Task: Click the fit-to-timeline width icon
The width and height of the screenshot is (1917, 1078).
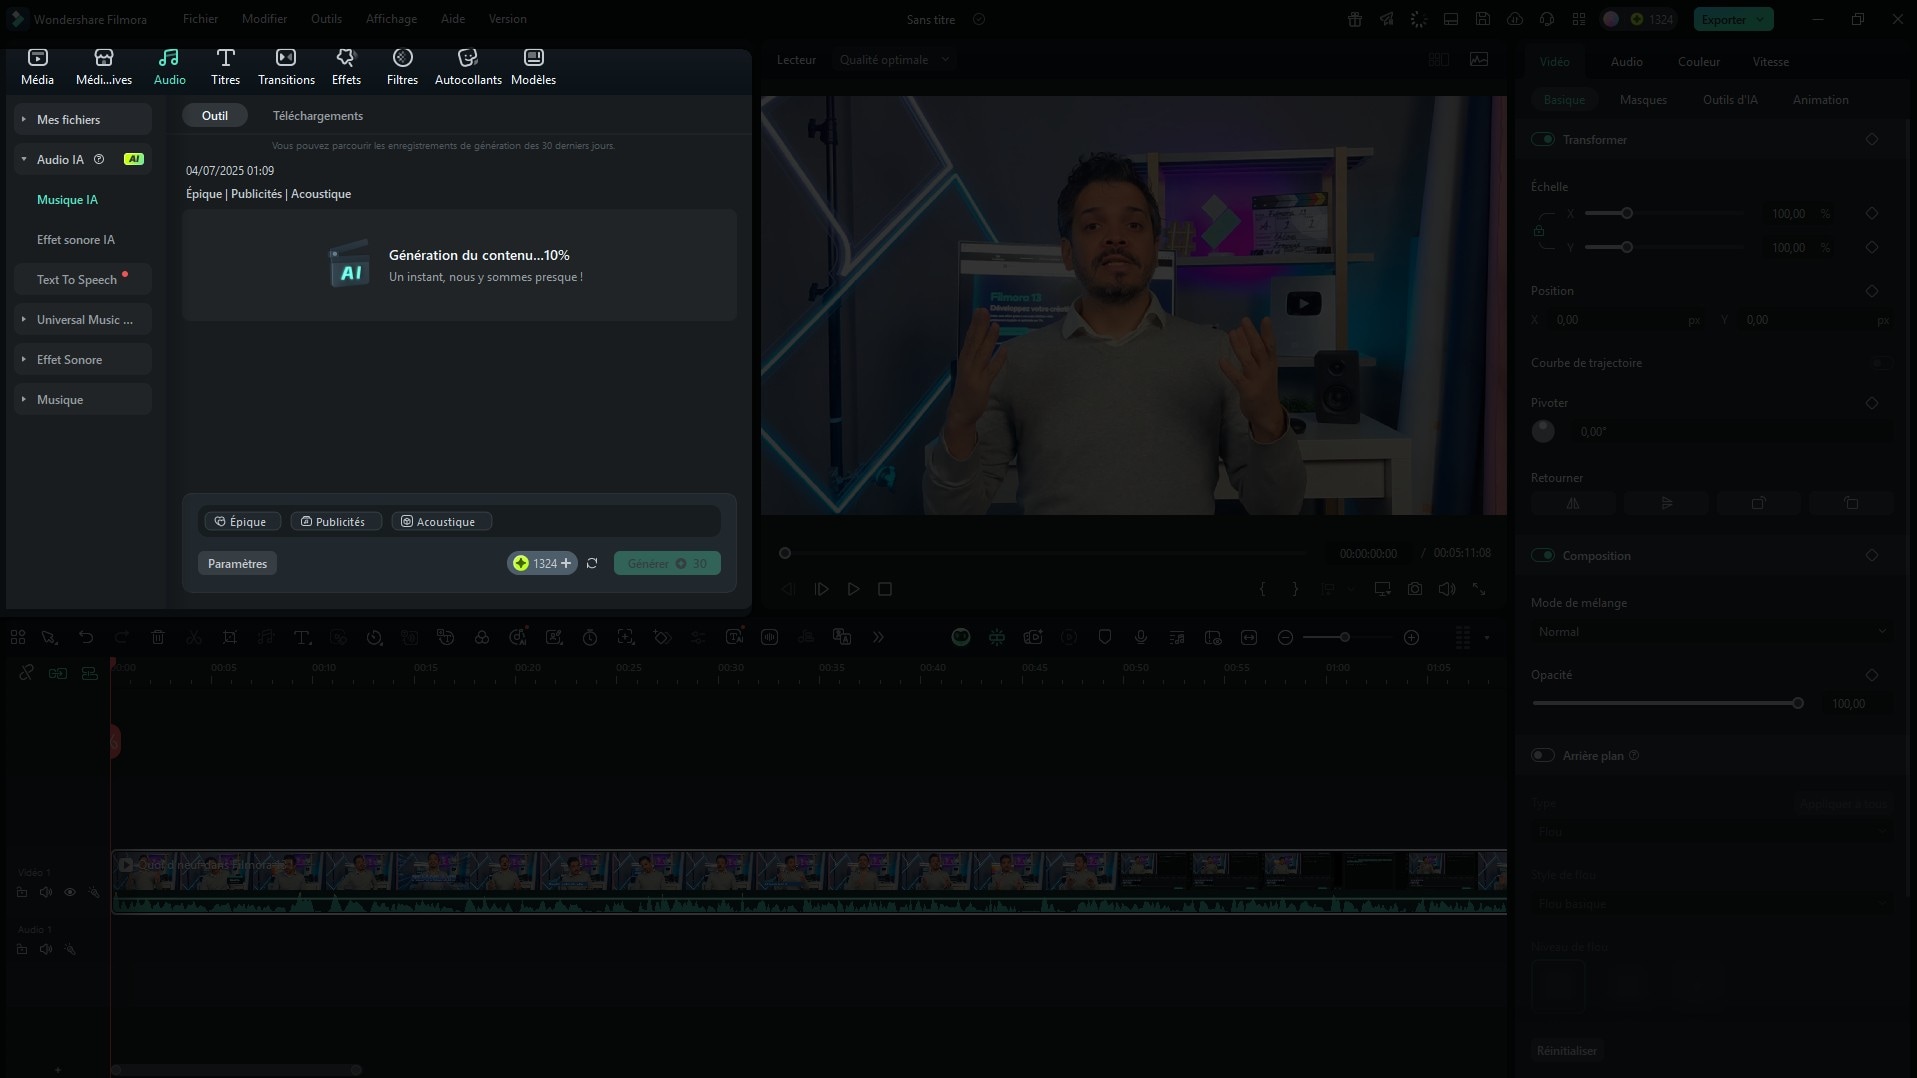Action: pyautogui.click(x=1249, y=637)
